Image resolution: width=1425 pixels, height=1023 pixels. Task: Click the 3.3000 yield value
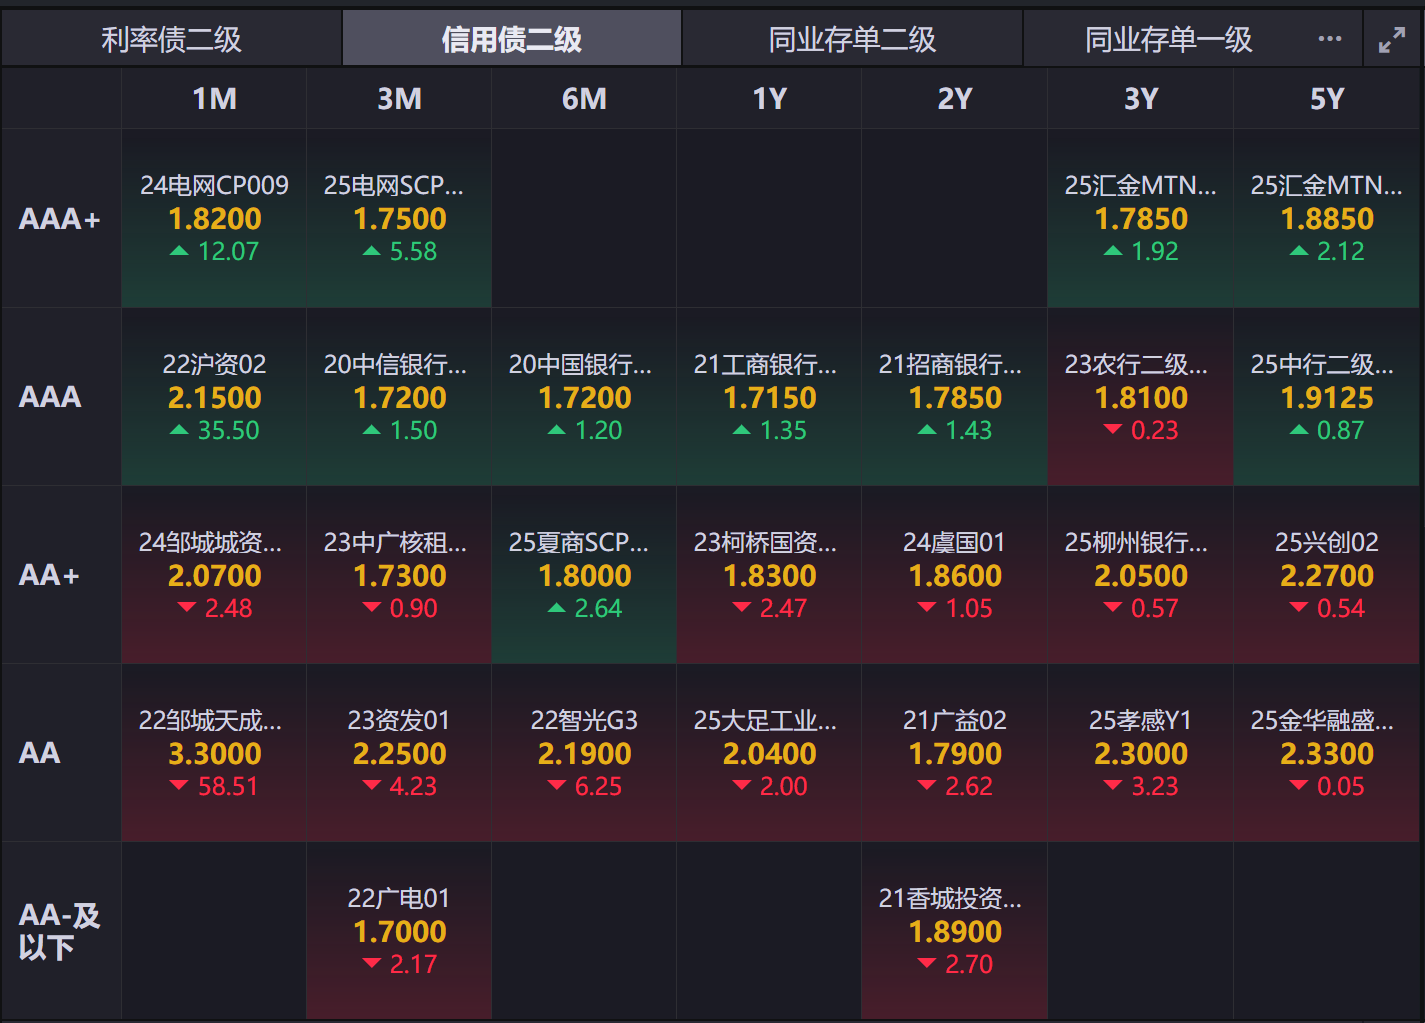[x=214, y=753]
